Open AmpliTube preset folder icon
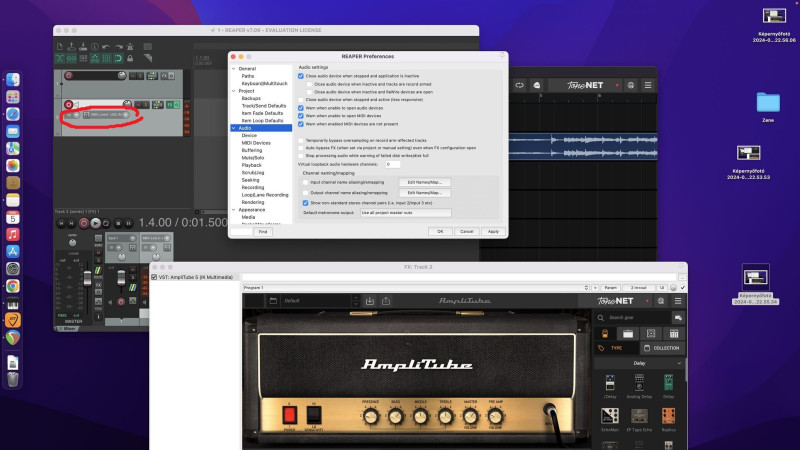The image size is (800, 450). point(273,301)
